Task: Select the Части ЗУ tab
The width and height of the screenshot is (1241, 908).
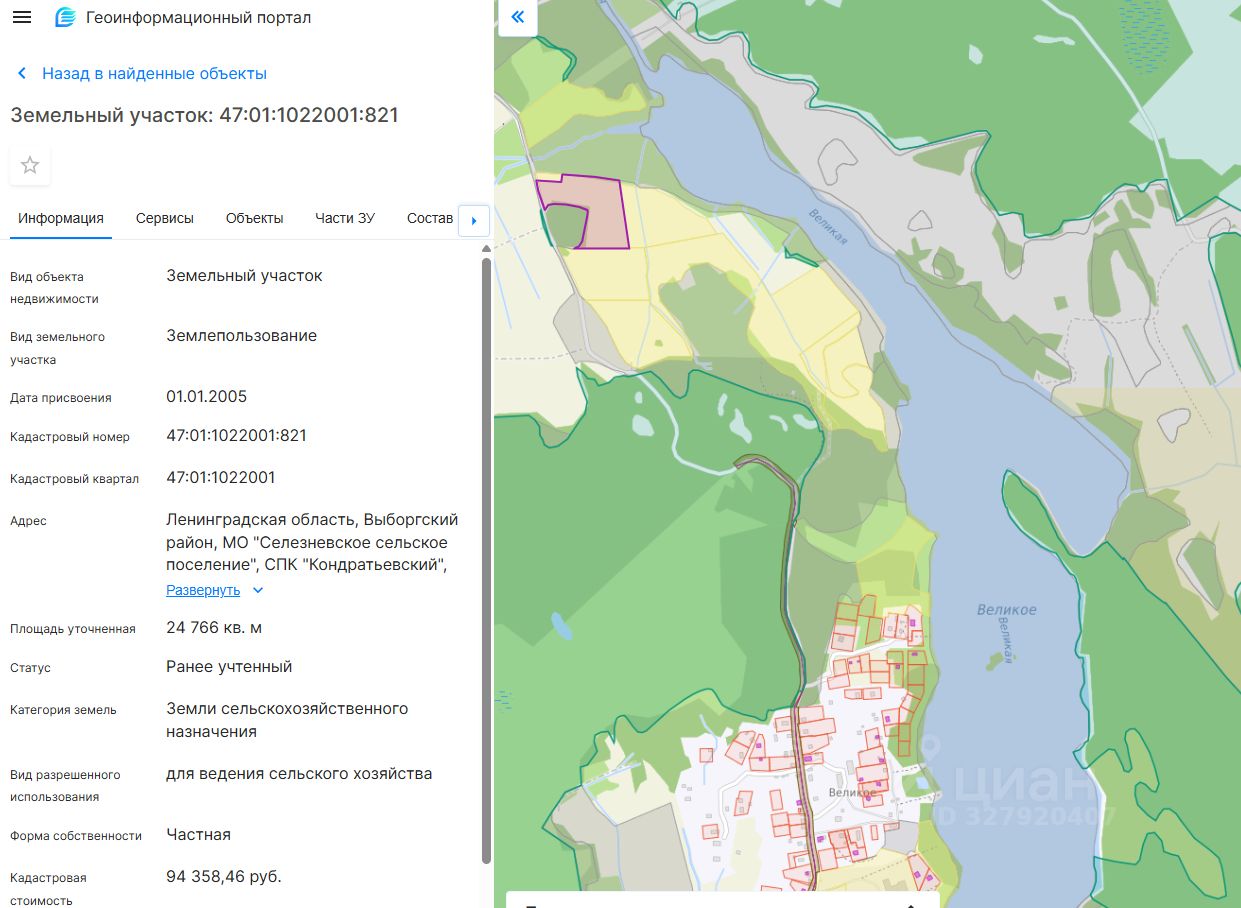Action: point(345,218)
